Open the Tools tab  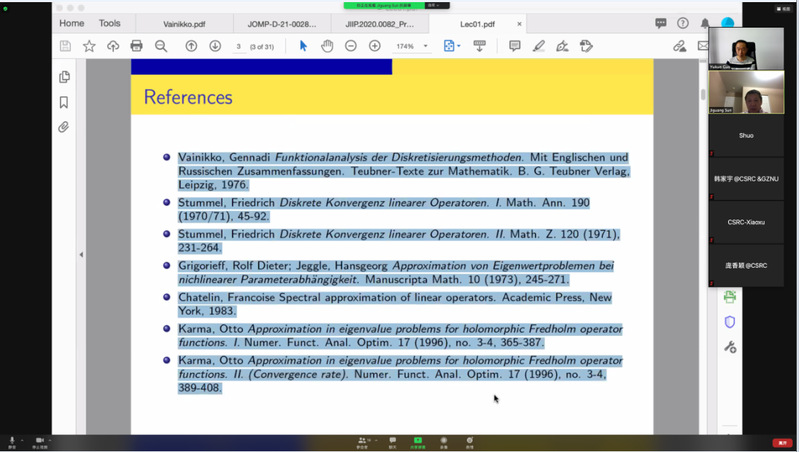(x=110, y=23)
